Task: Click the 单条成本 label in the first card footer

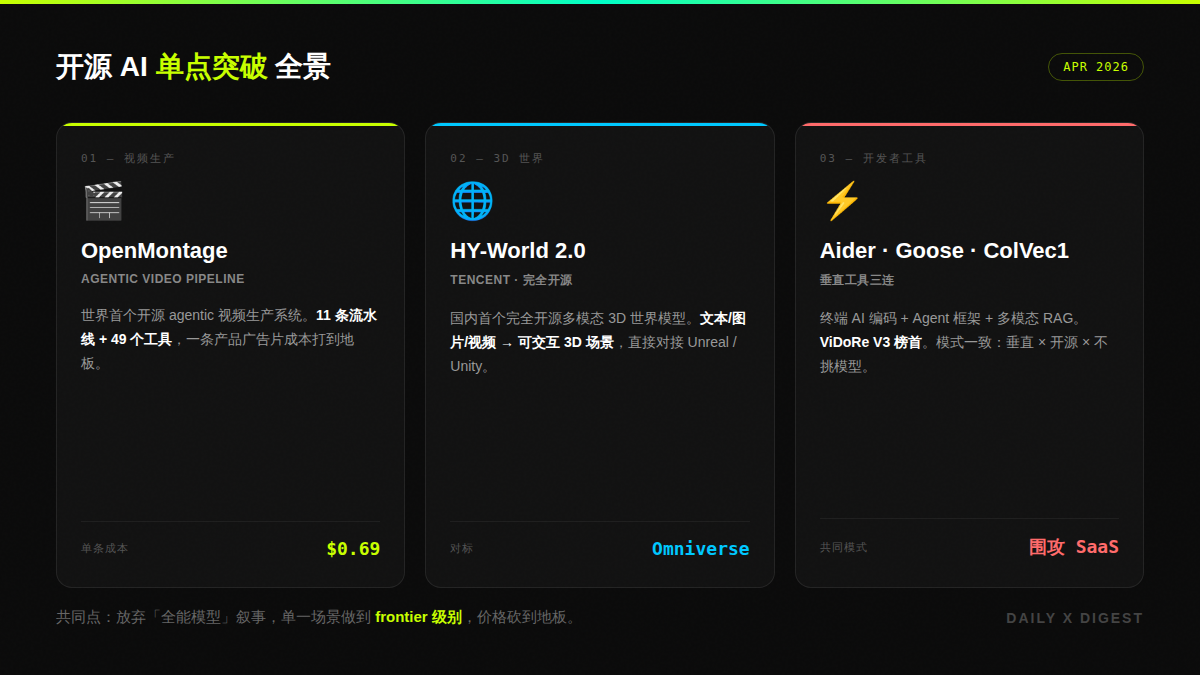Action: click(105, 548)
